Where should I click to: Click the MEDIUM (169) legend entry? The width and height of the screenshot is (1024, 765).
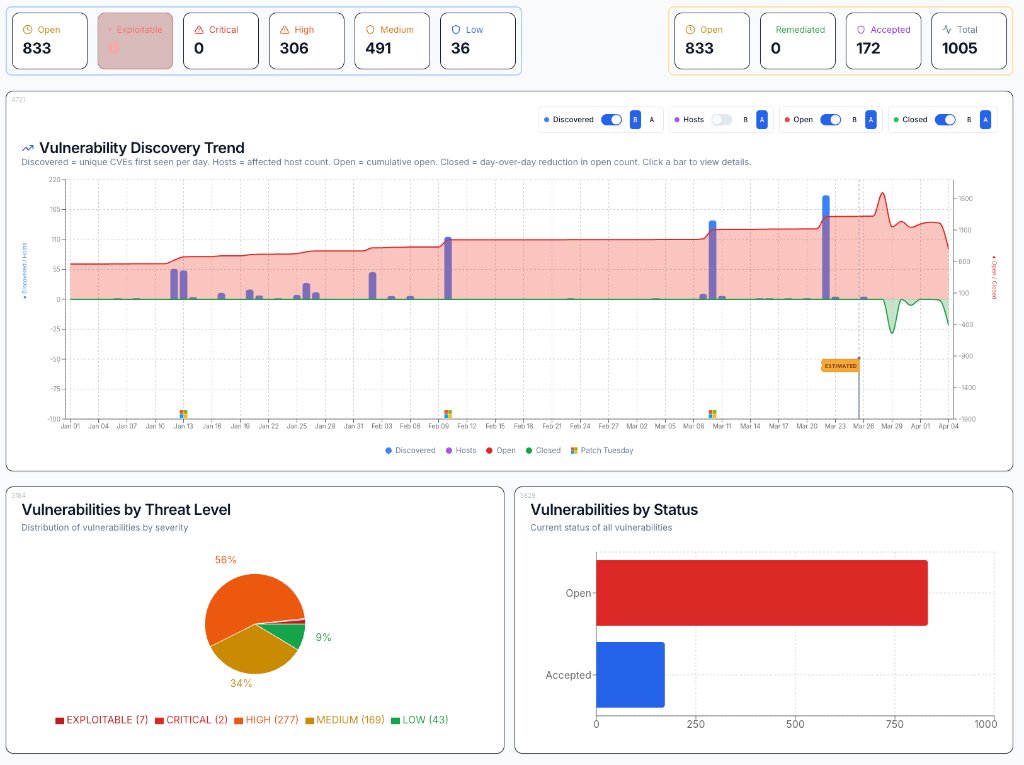(345, 720)
